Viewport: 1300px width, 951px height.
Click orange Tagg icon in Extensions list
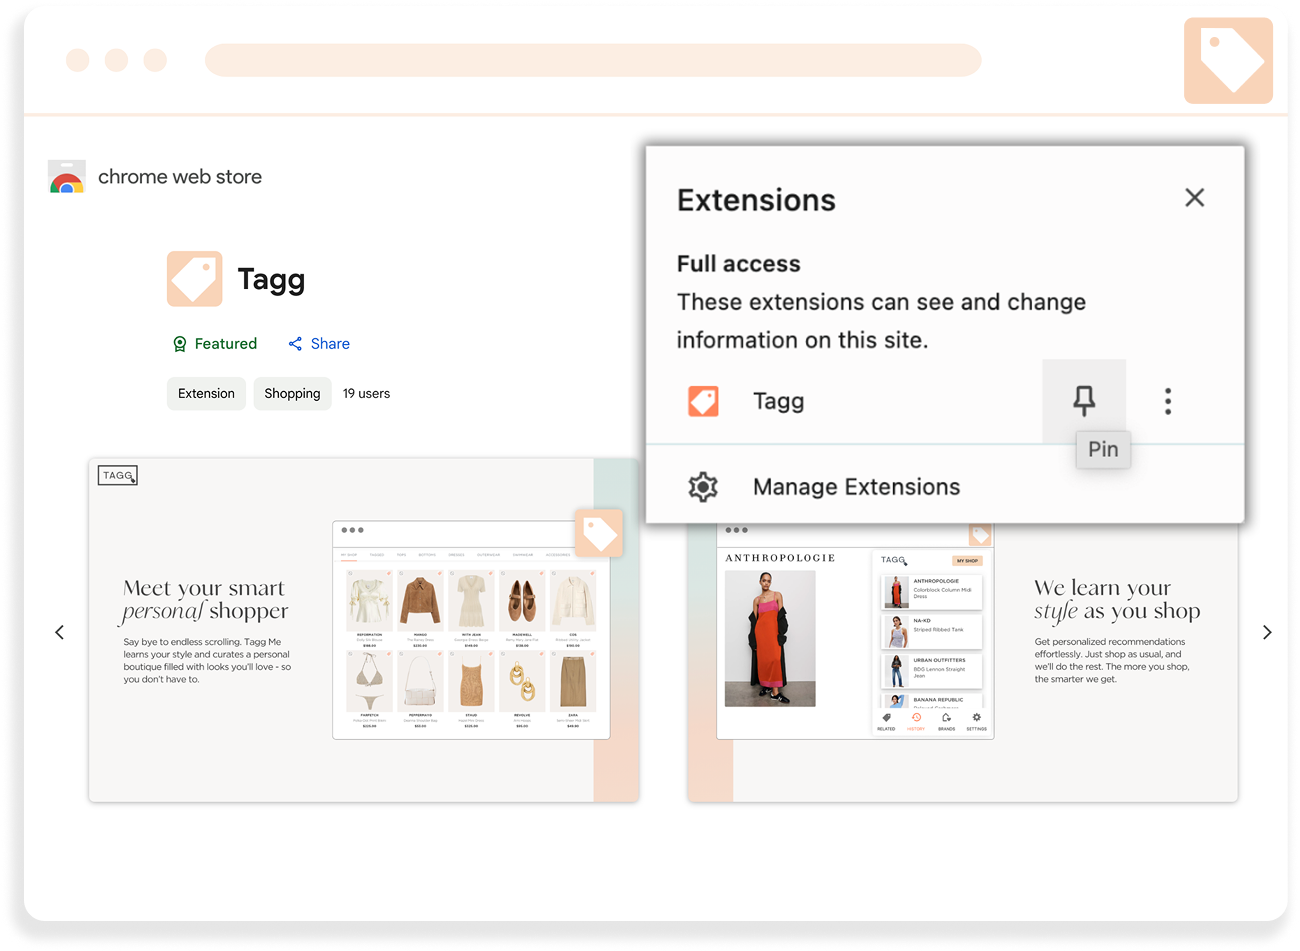pyautogui.click(x=703, y=401)
